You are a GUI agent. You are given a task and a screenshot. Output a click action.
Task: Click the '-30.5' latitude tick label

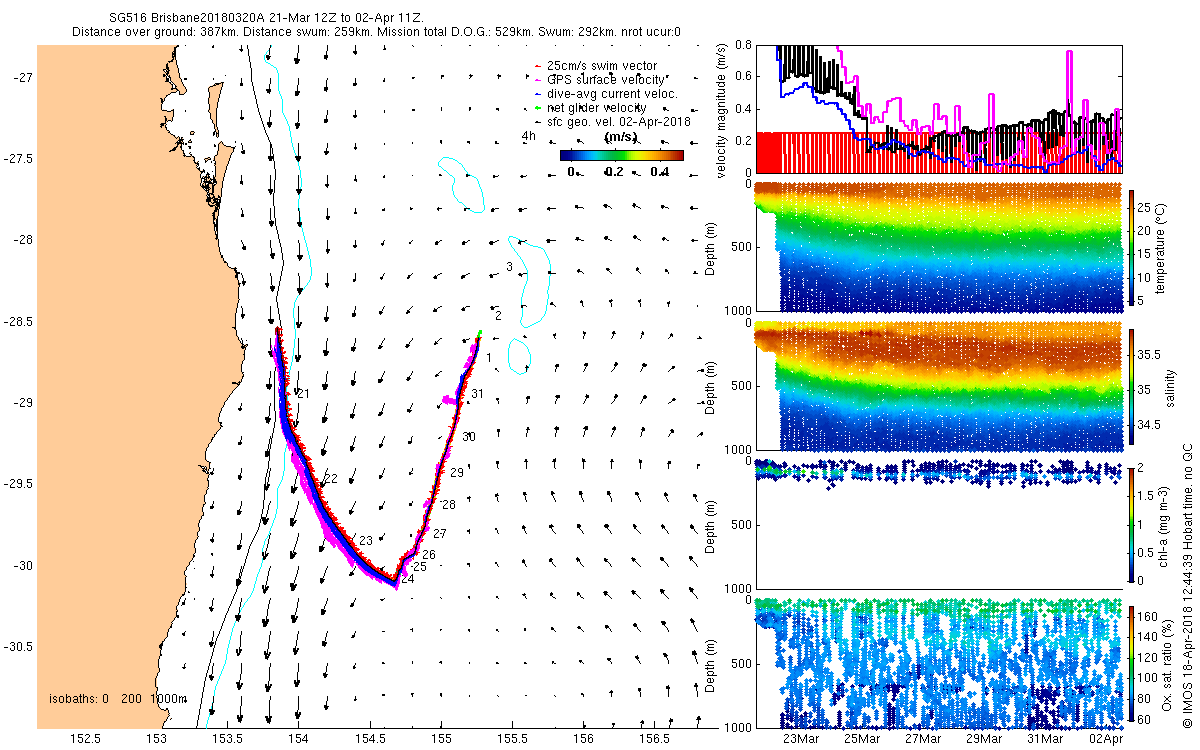tap(17, 646)
